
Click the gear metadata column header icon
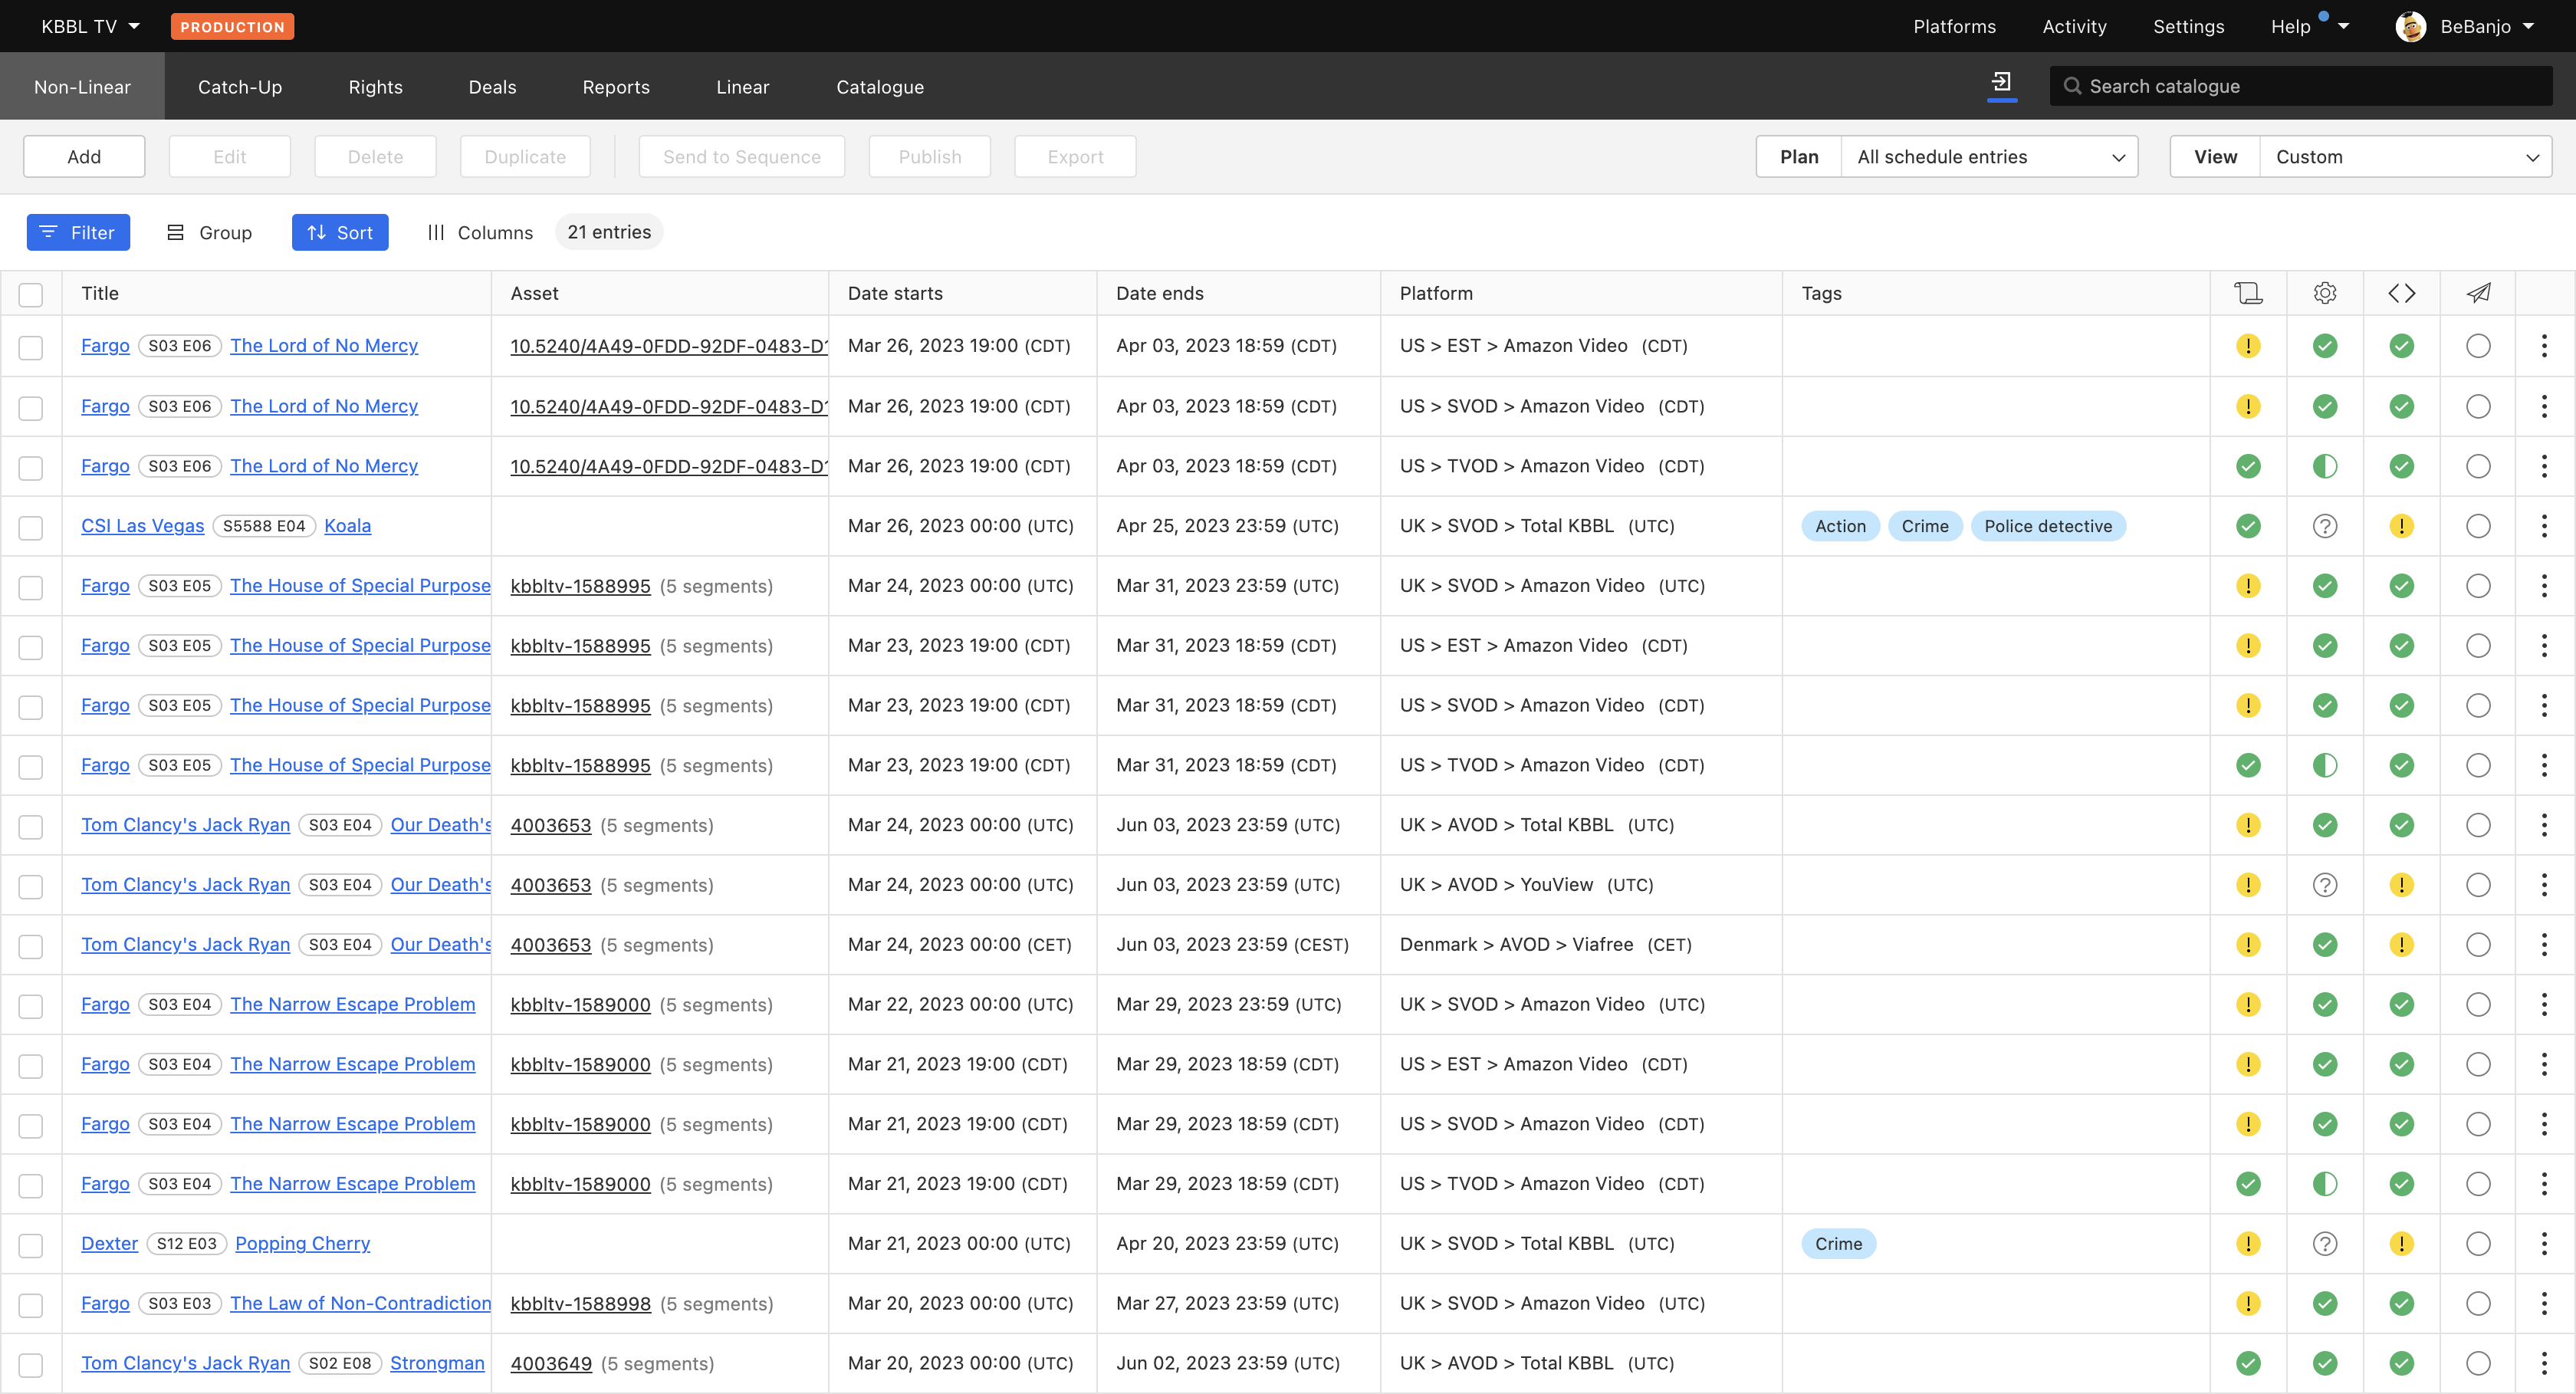pyautogui.click(x=2324, y=293)
